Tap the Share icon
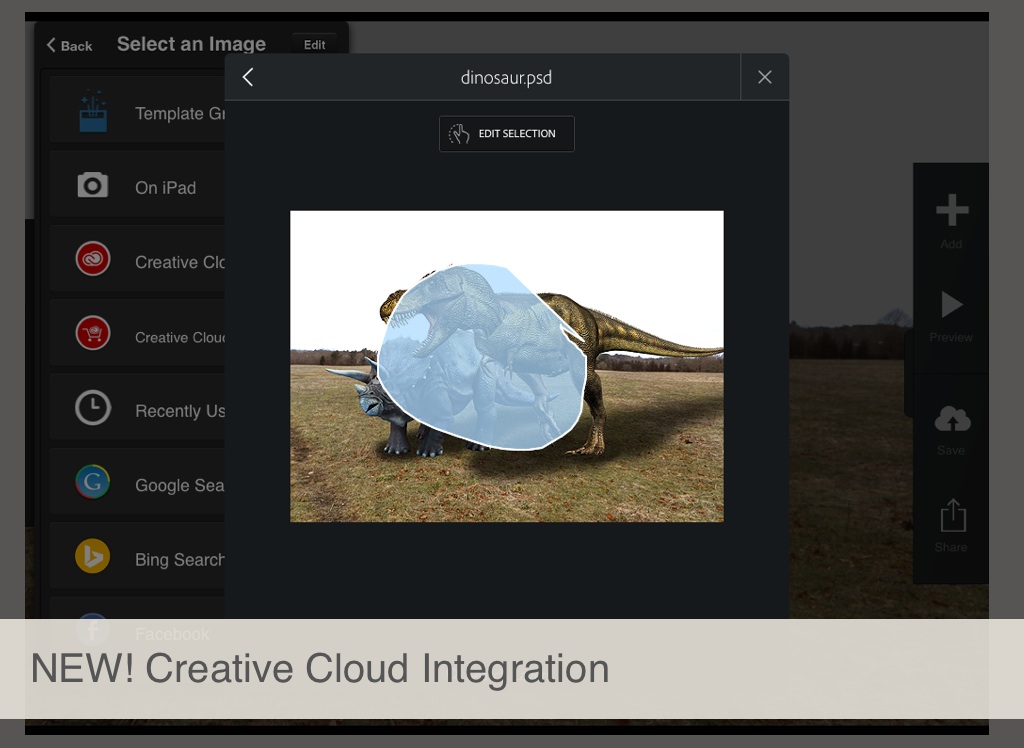Image resolution: width=1024 pixels, height=748 pixels. tap(951, 517)
